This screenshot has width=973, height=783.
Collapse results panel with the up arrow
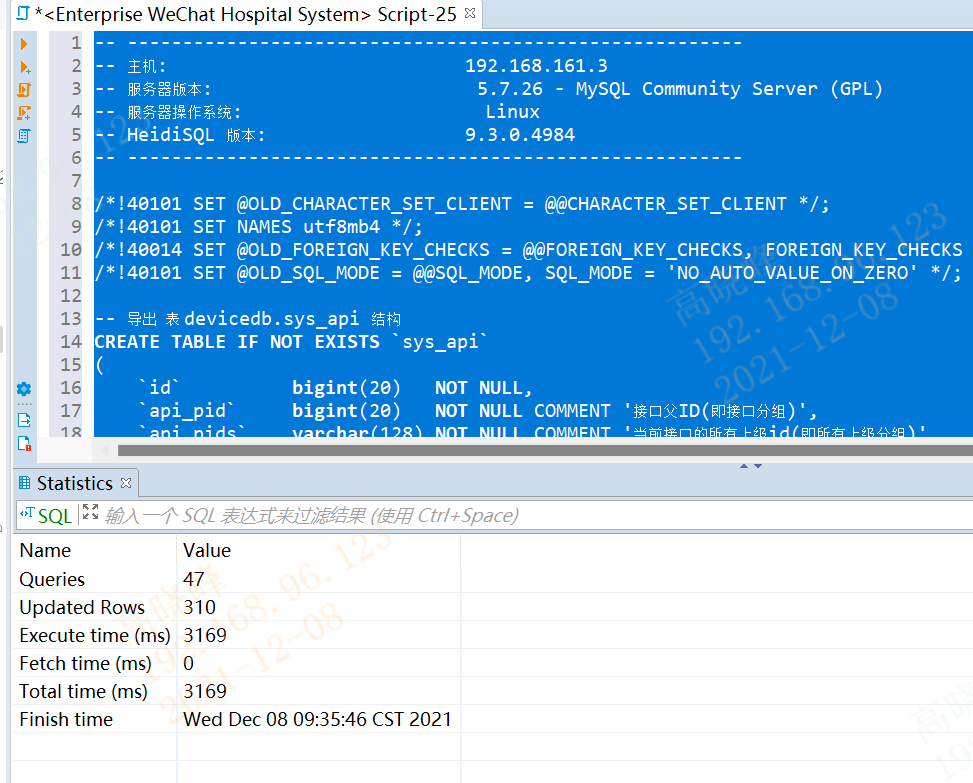tap(744, 465)
